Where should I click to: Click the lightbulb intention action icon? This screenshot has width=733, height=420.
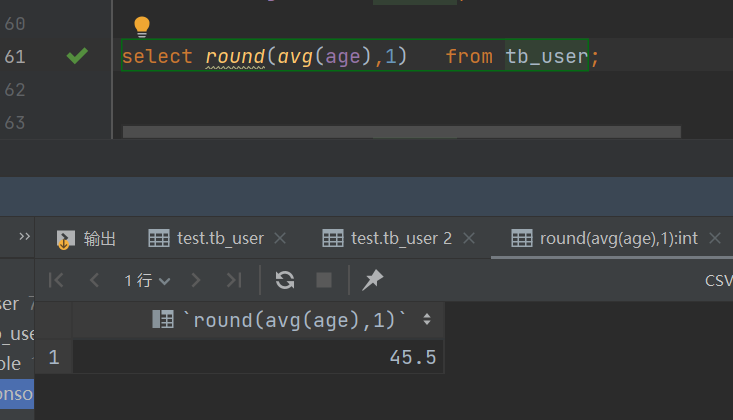click(142, 26)
